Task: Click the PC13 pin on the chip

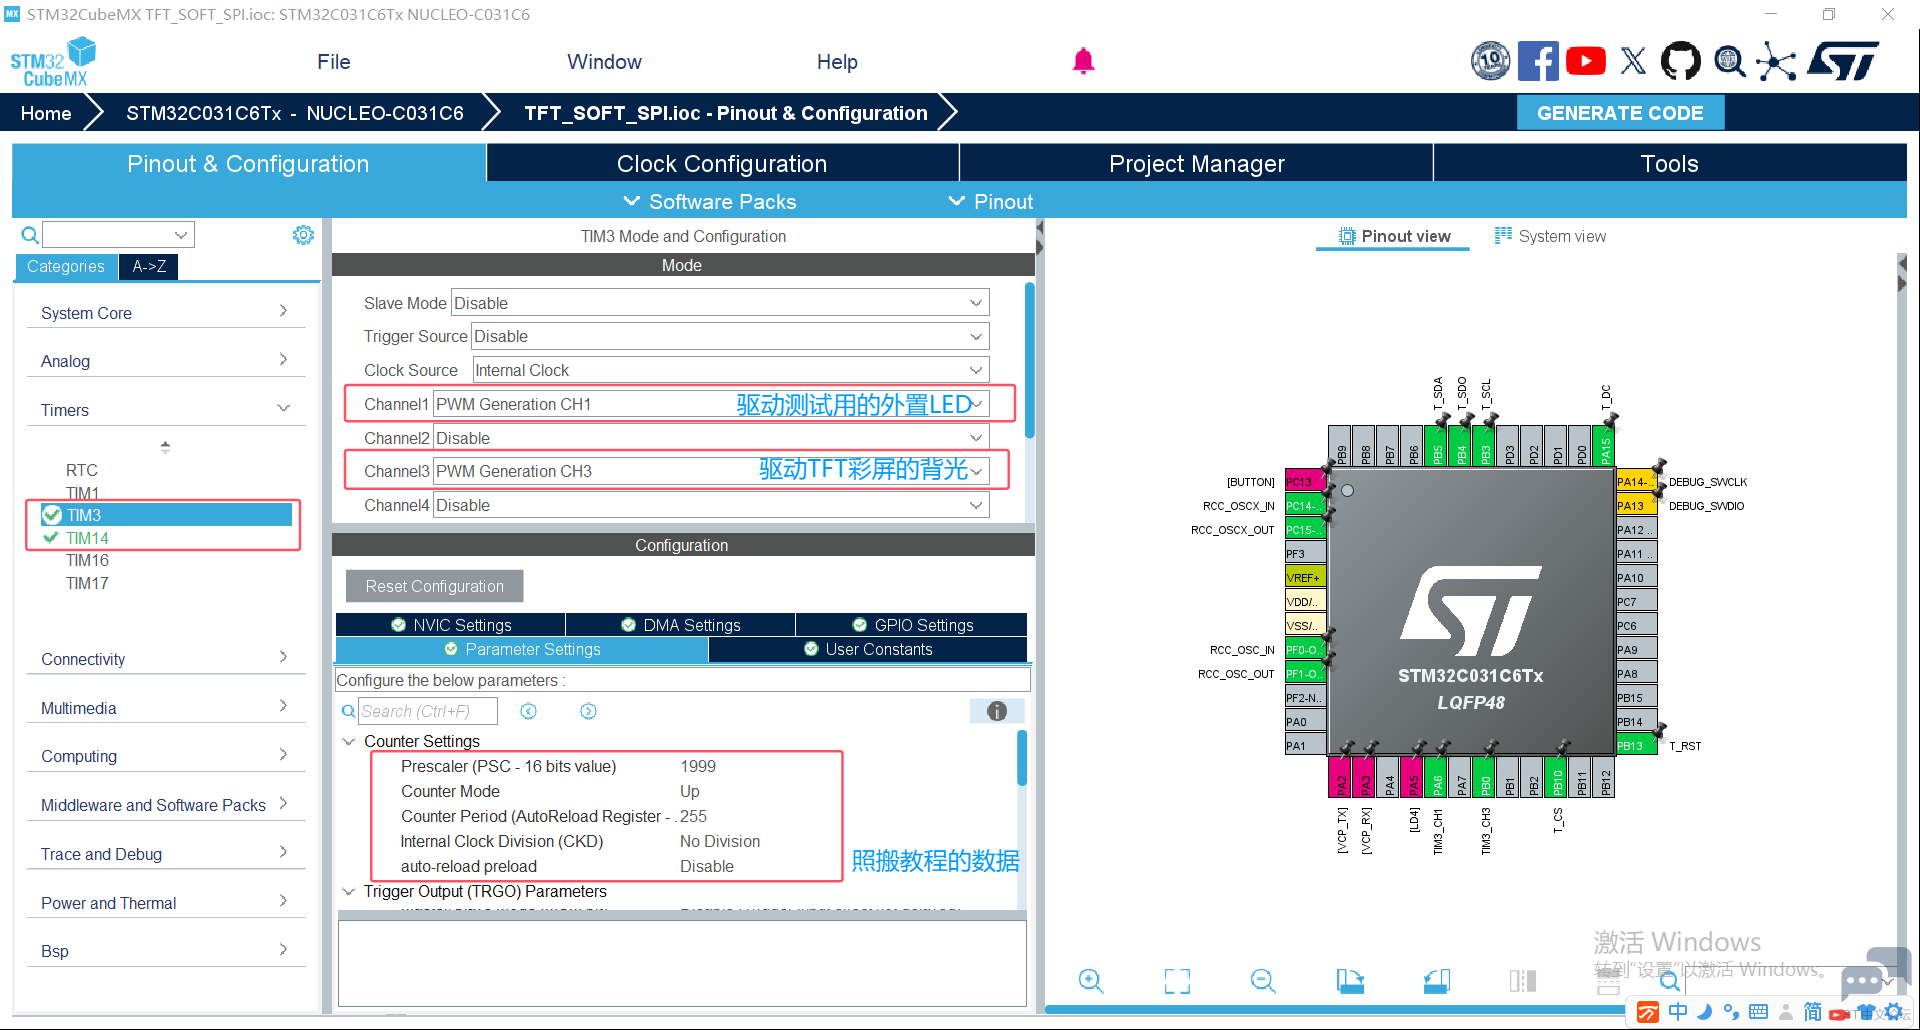Action: point(1305,482)
